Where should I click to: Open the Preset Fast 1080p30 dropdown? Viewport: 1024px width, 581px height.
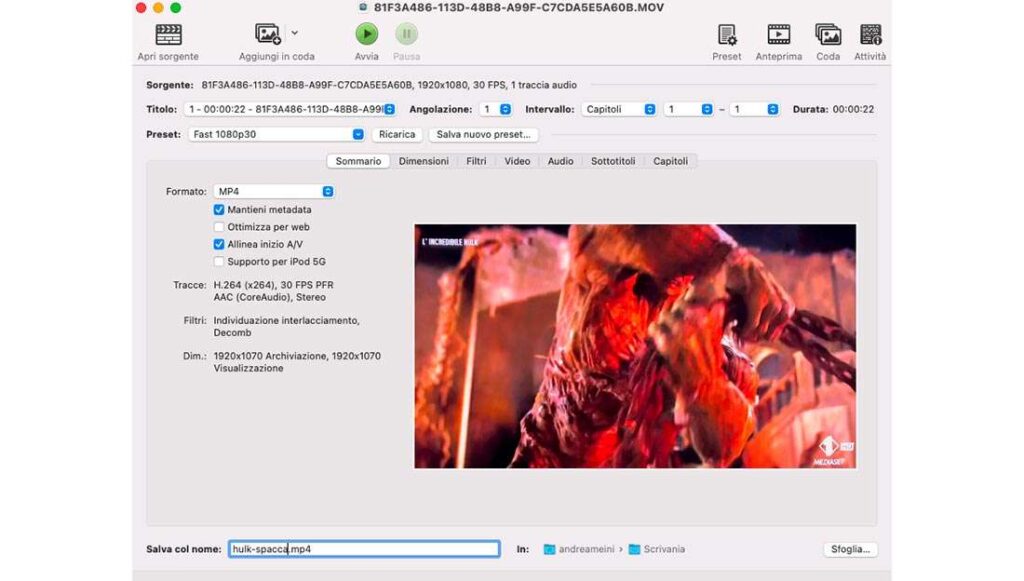pyautogui.click(x=276, y=134)
